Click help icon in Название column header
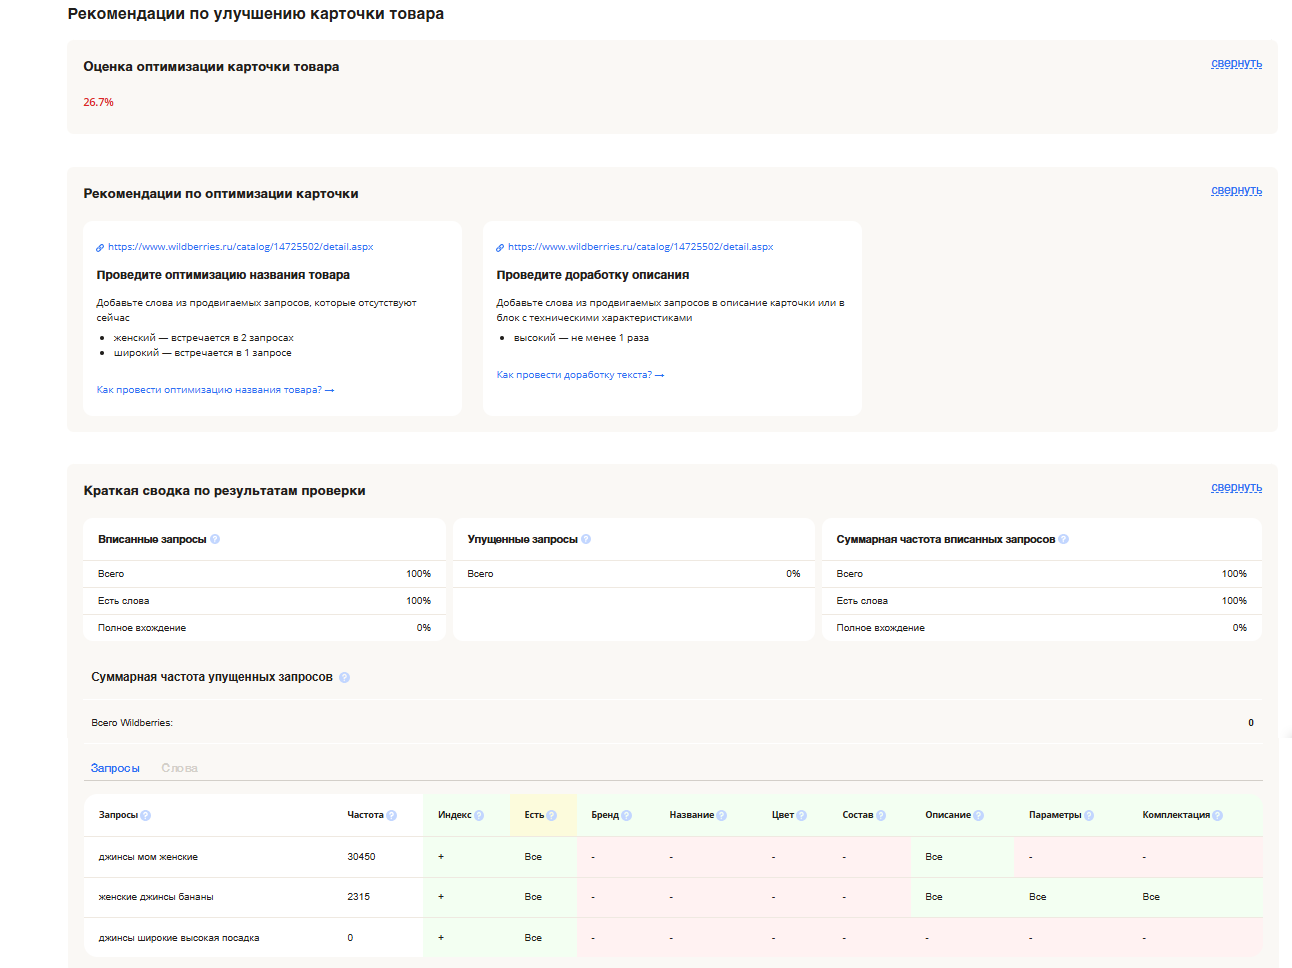The width and height of the screenshot is (1292, 968). point(722,816)
